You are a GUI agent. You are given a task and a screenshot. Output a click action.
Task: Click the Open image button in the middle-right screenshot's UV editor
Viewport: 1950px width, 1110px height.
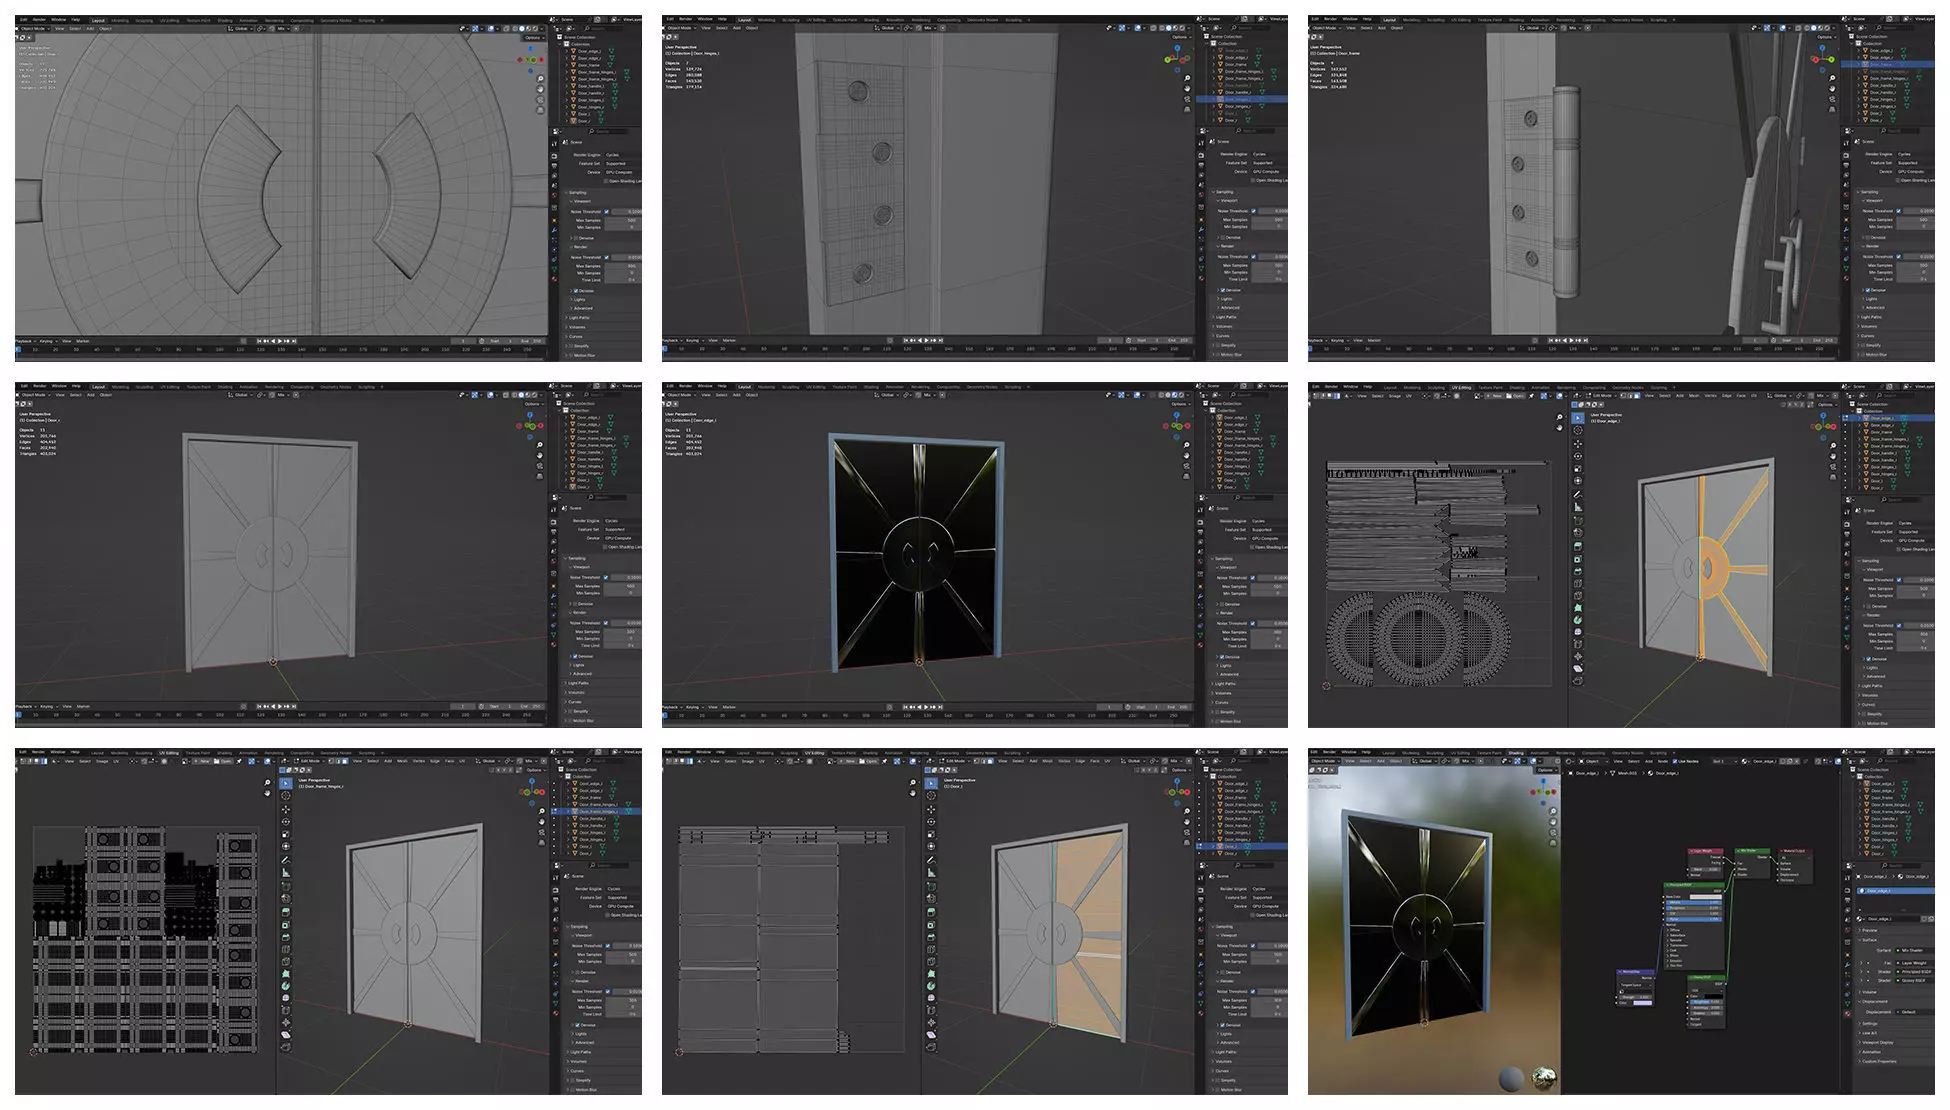[x=1518, y=395]
